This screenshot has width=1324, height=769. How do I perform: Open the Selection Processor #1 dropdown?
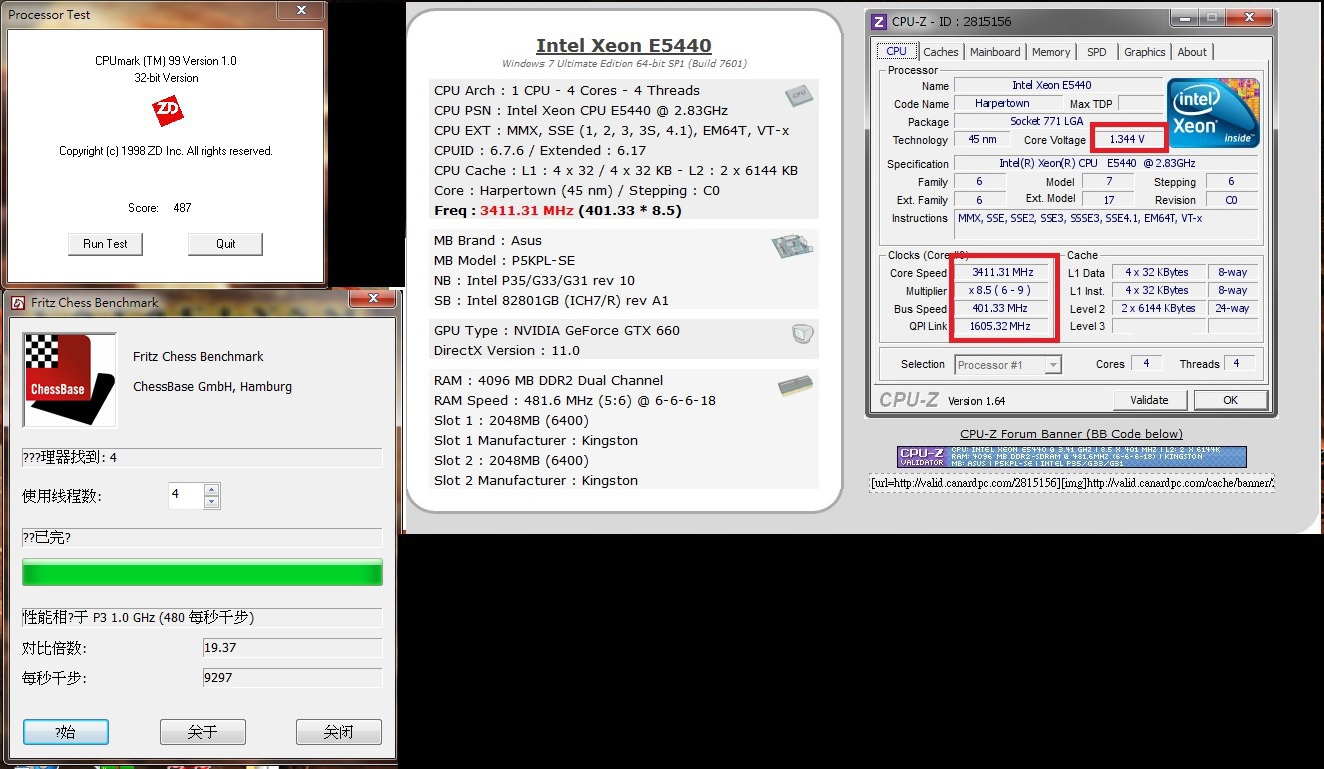click(1007, 365)
